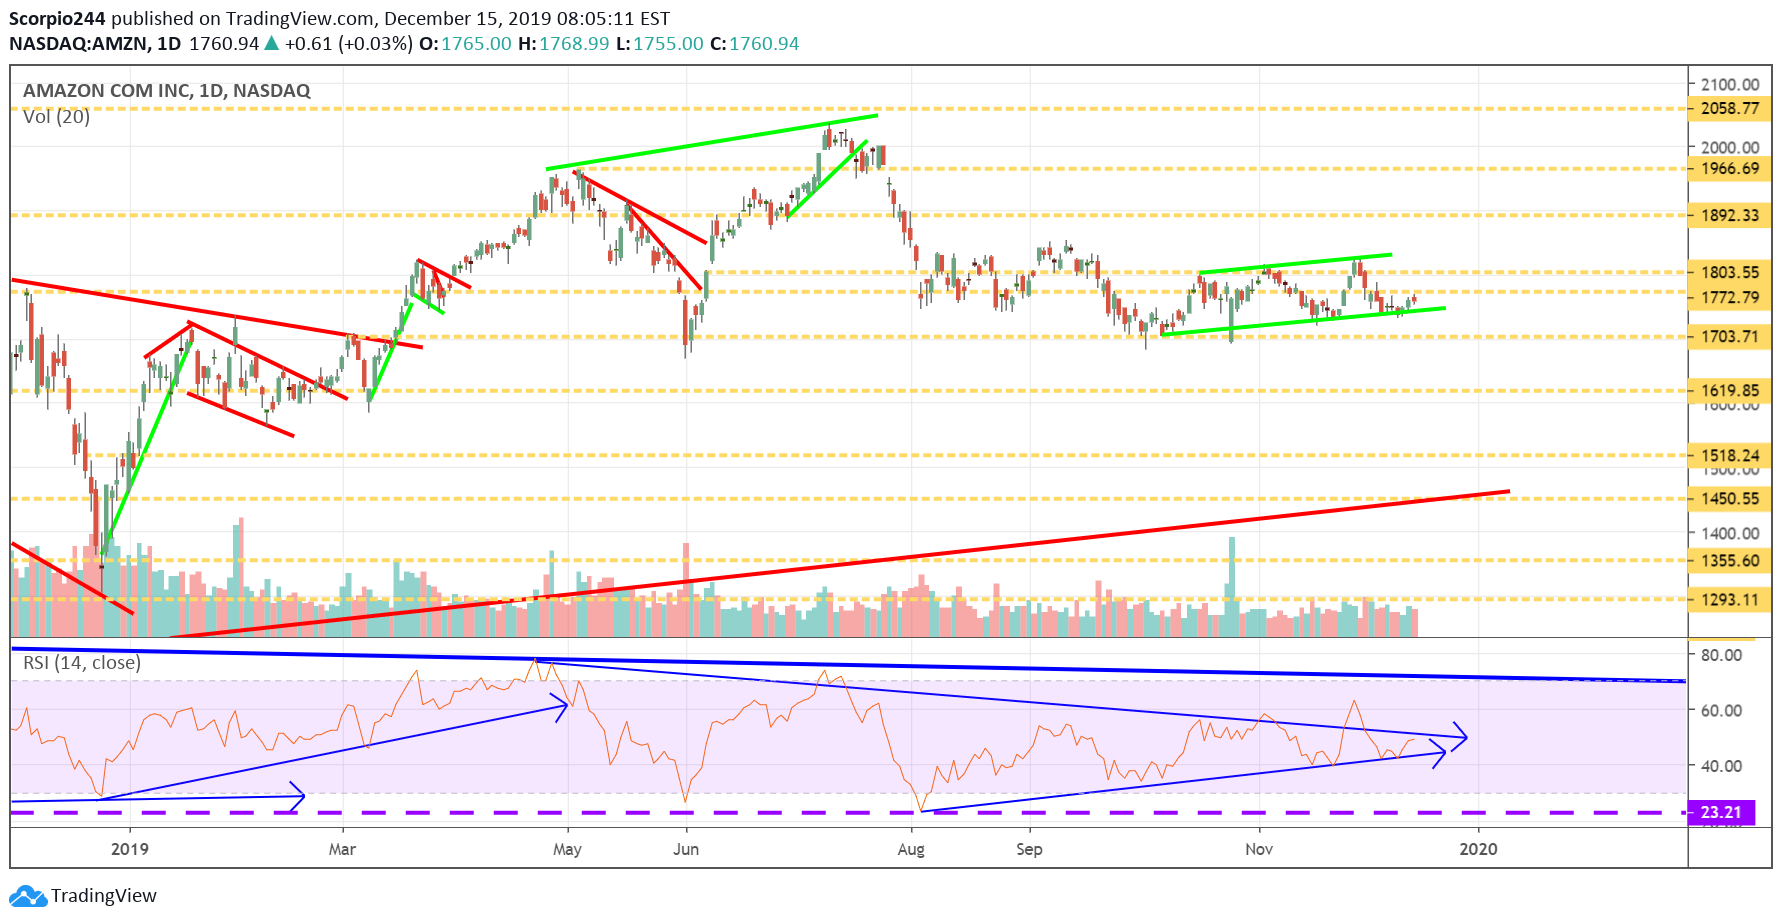This screenshot has height=923, width=1782.
Task: Click the TradingView cloud logo icon
Action: 28,896
